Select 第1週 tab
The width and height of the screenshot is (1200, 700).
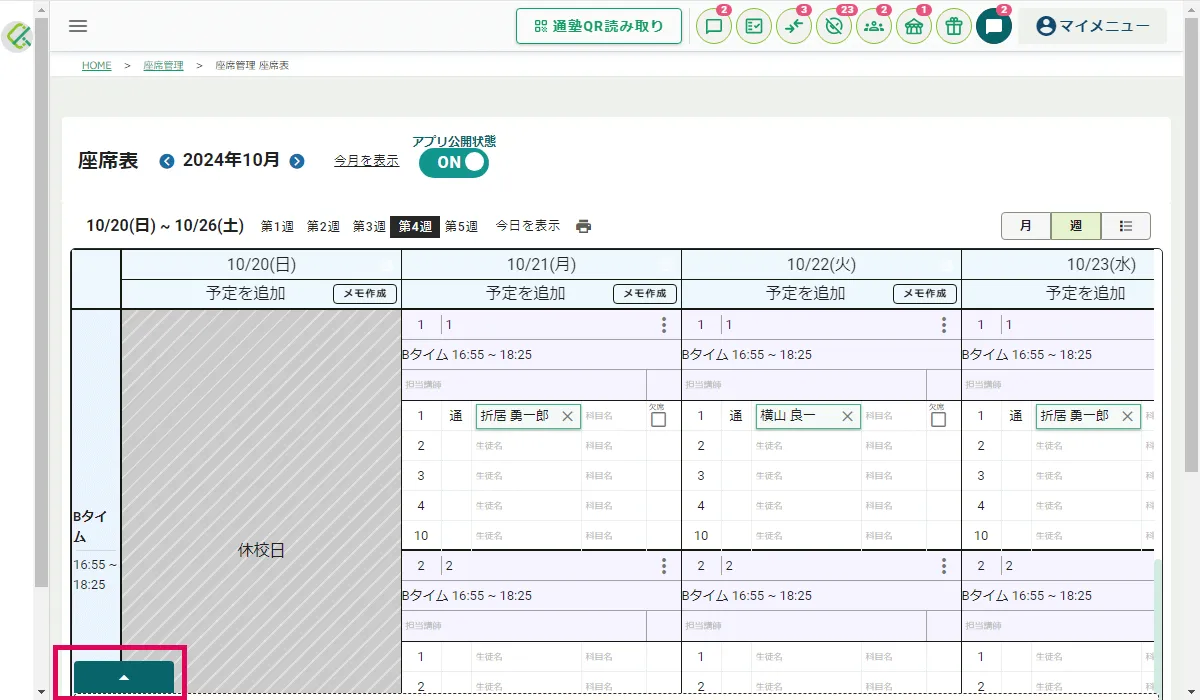coord(277,226)
